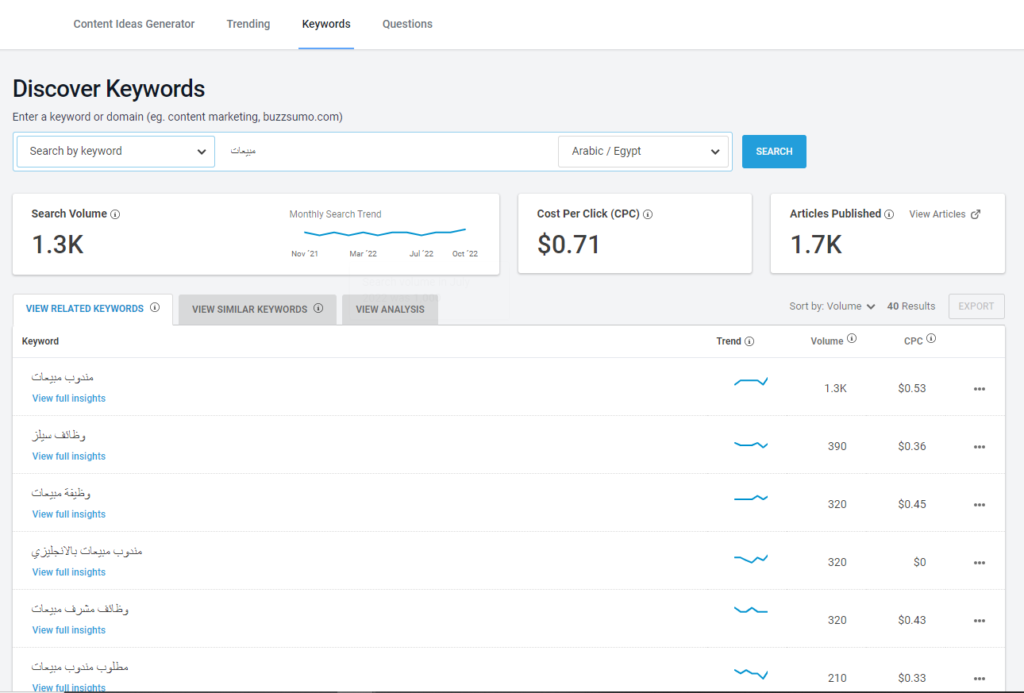The height and width of the screenshot is (693, 1024).
Task: Click View full insights under the first keyword
Action: 69,398
